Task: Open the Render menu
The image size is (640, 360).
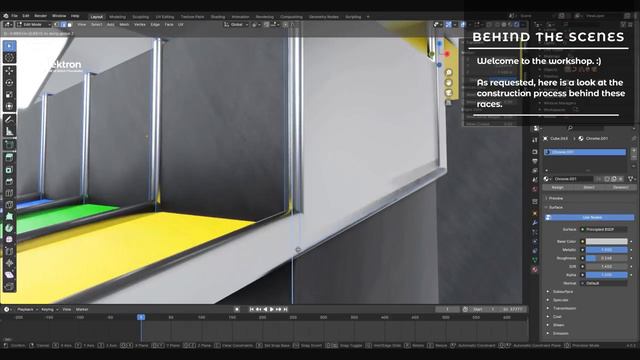Action: [x=40, y=16]
